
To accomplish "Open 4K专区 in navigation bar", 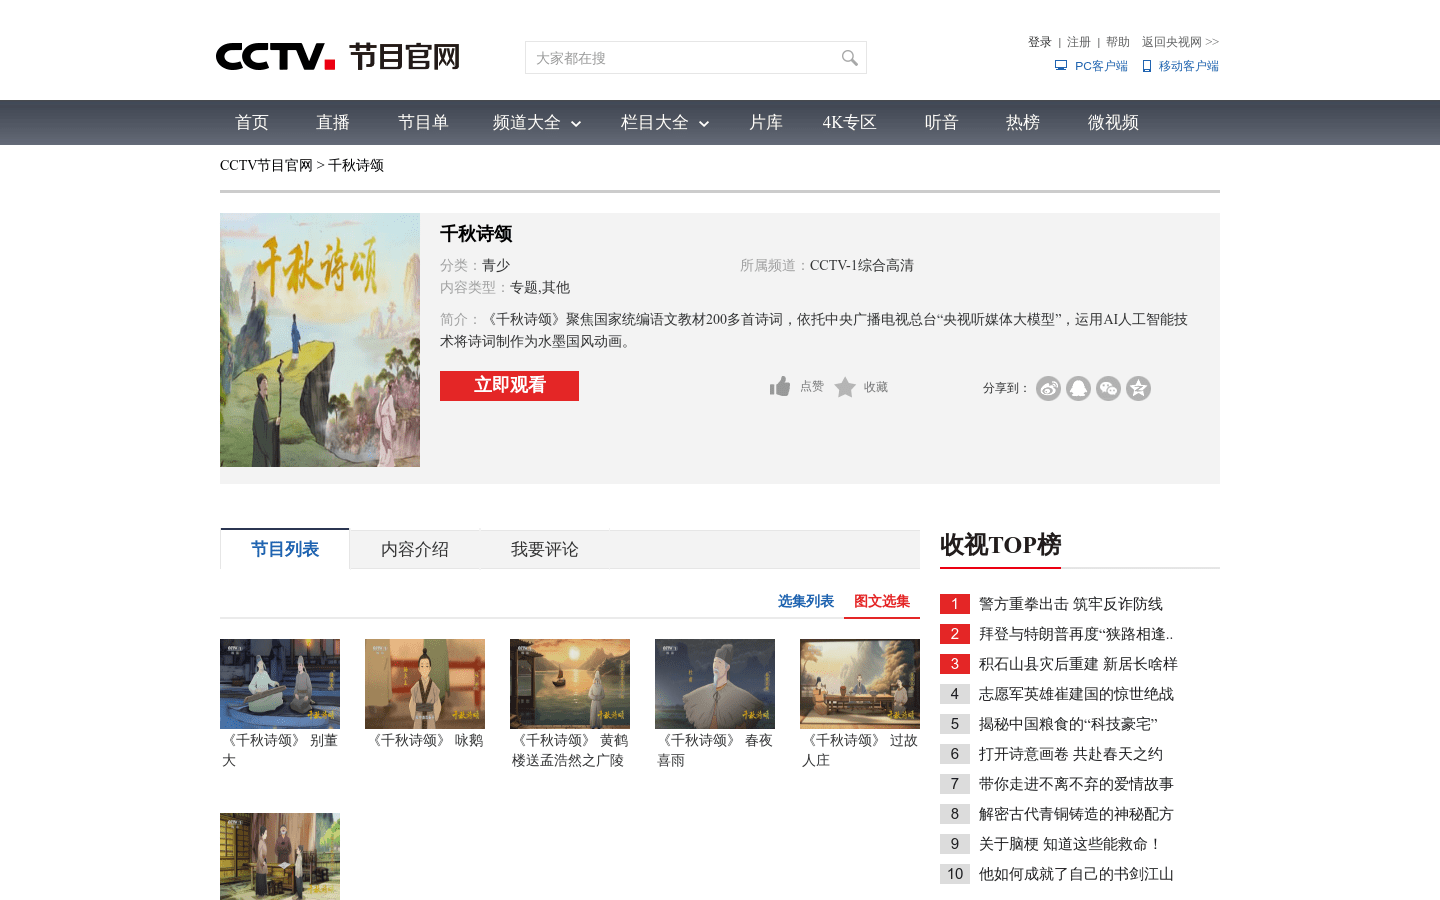I will (849, 123).
